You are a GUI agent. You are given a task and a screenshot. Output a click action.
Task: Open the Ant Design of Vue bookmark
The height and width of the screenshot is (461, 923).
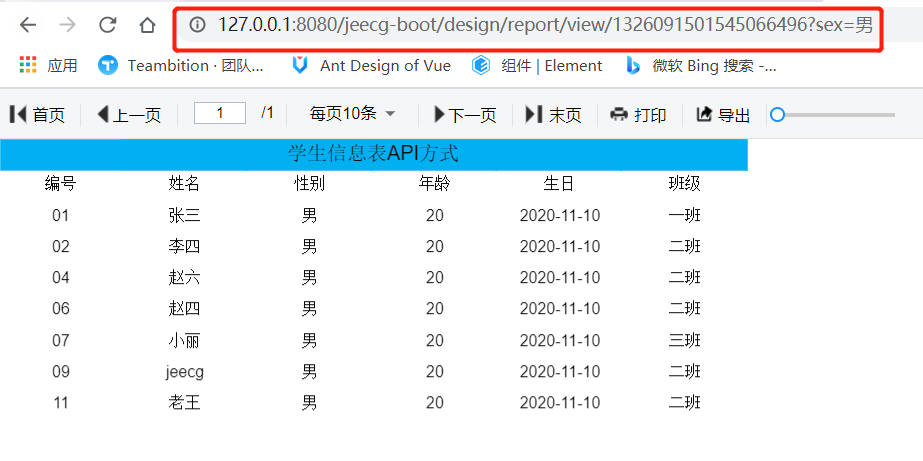point(371,65)
